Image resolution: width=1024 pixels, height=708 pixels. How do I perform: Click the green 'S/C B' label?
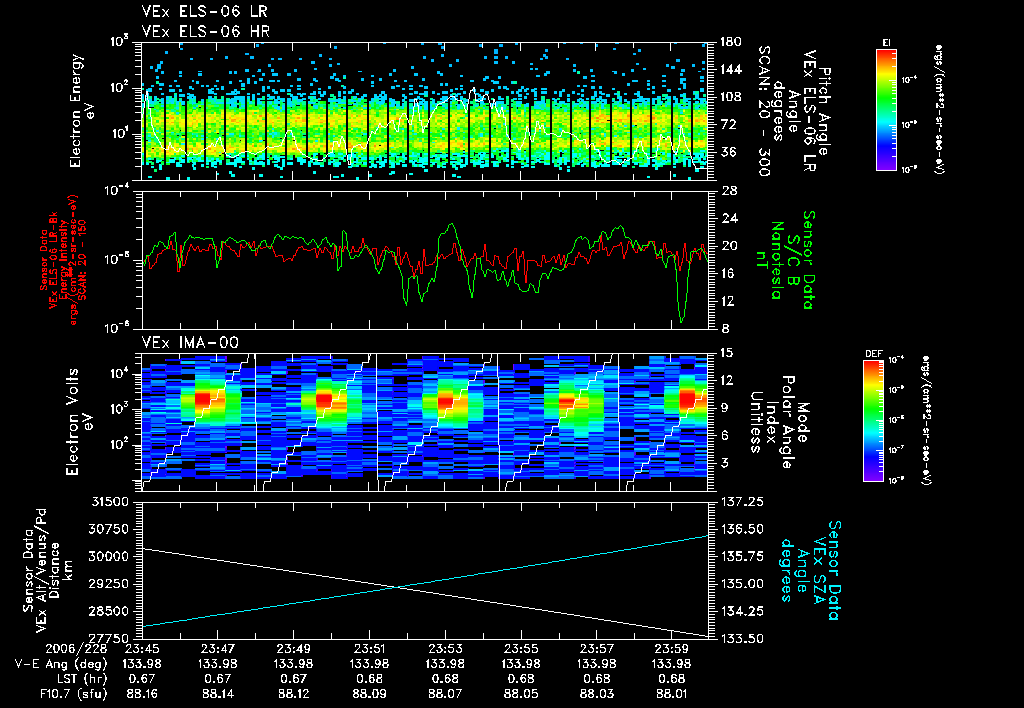(793, 260)
